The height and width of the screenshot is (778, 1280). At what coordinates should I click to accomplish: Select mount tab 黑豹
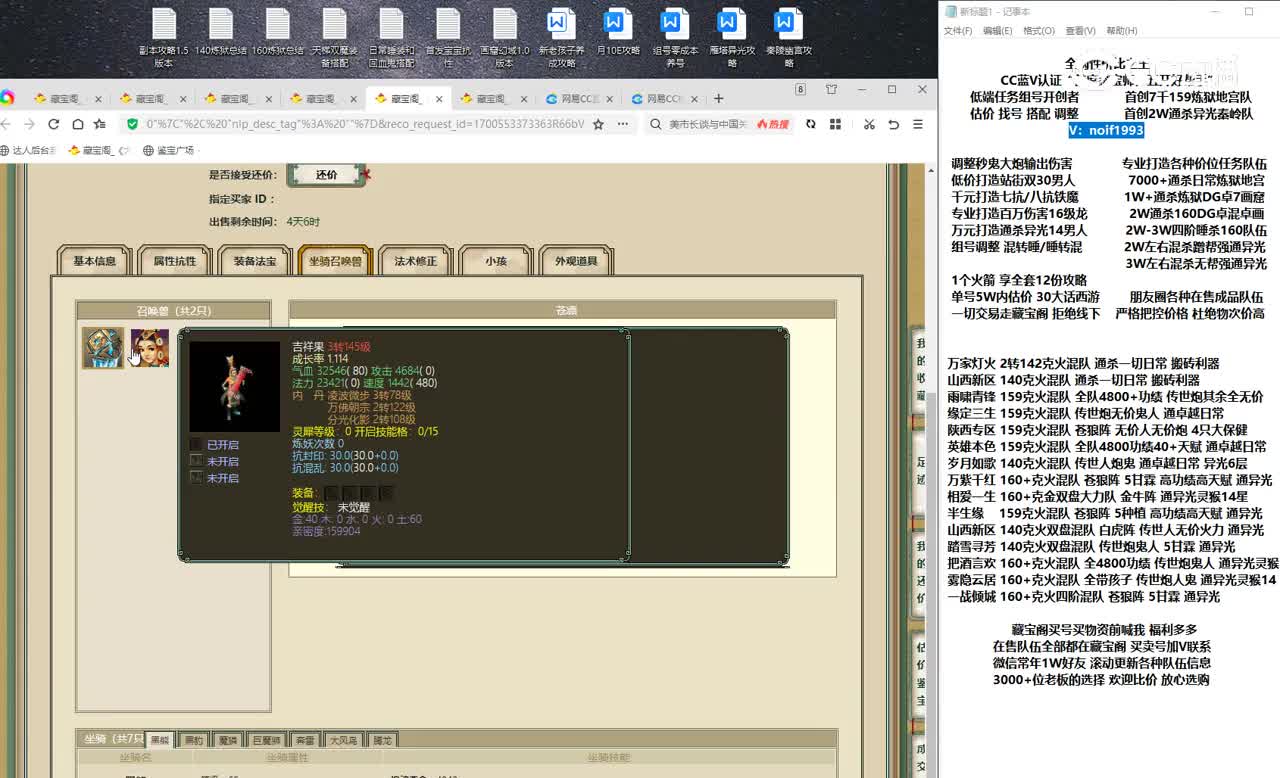click(193, 740)
